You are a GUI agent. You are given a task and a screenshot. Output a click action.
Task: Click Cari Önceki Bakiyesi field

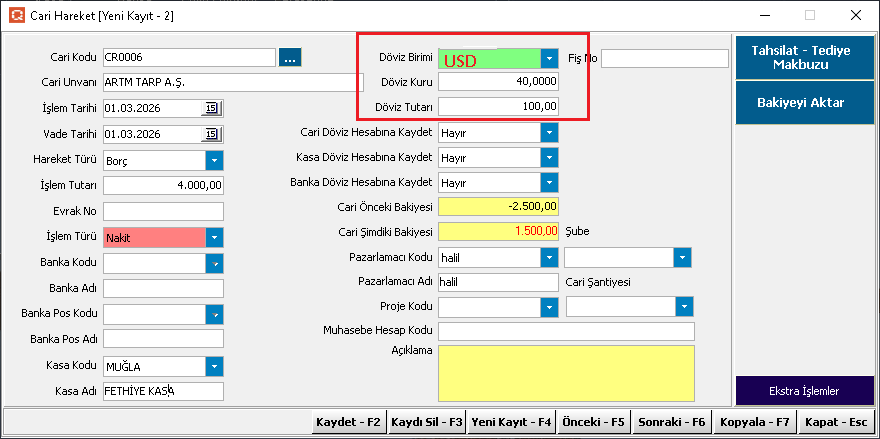coord(498,207)
